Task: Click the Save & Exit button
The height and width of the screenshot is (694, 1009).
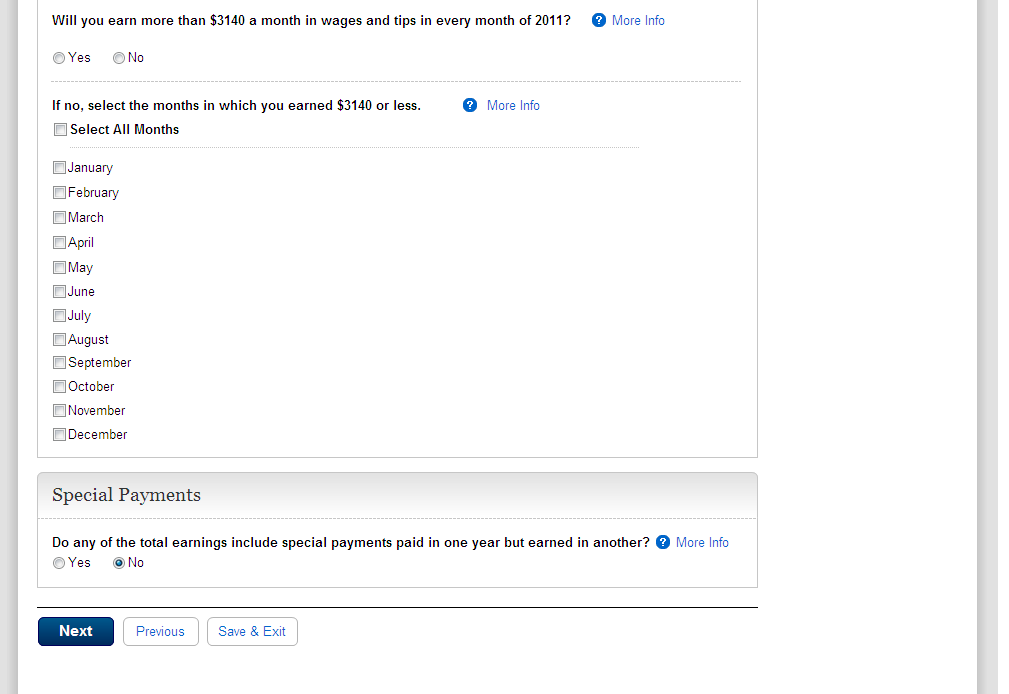Action: (x=252, y=631)
